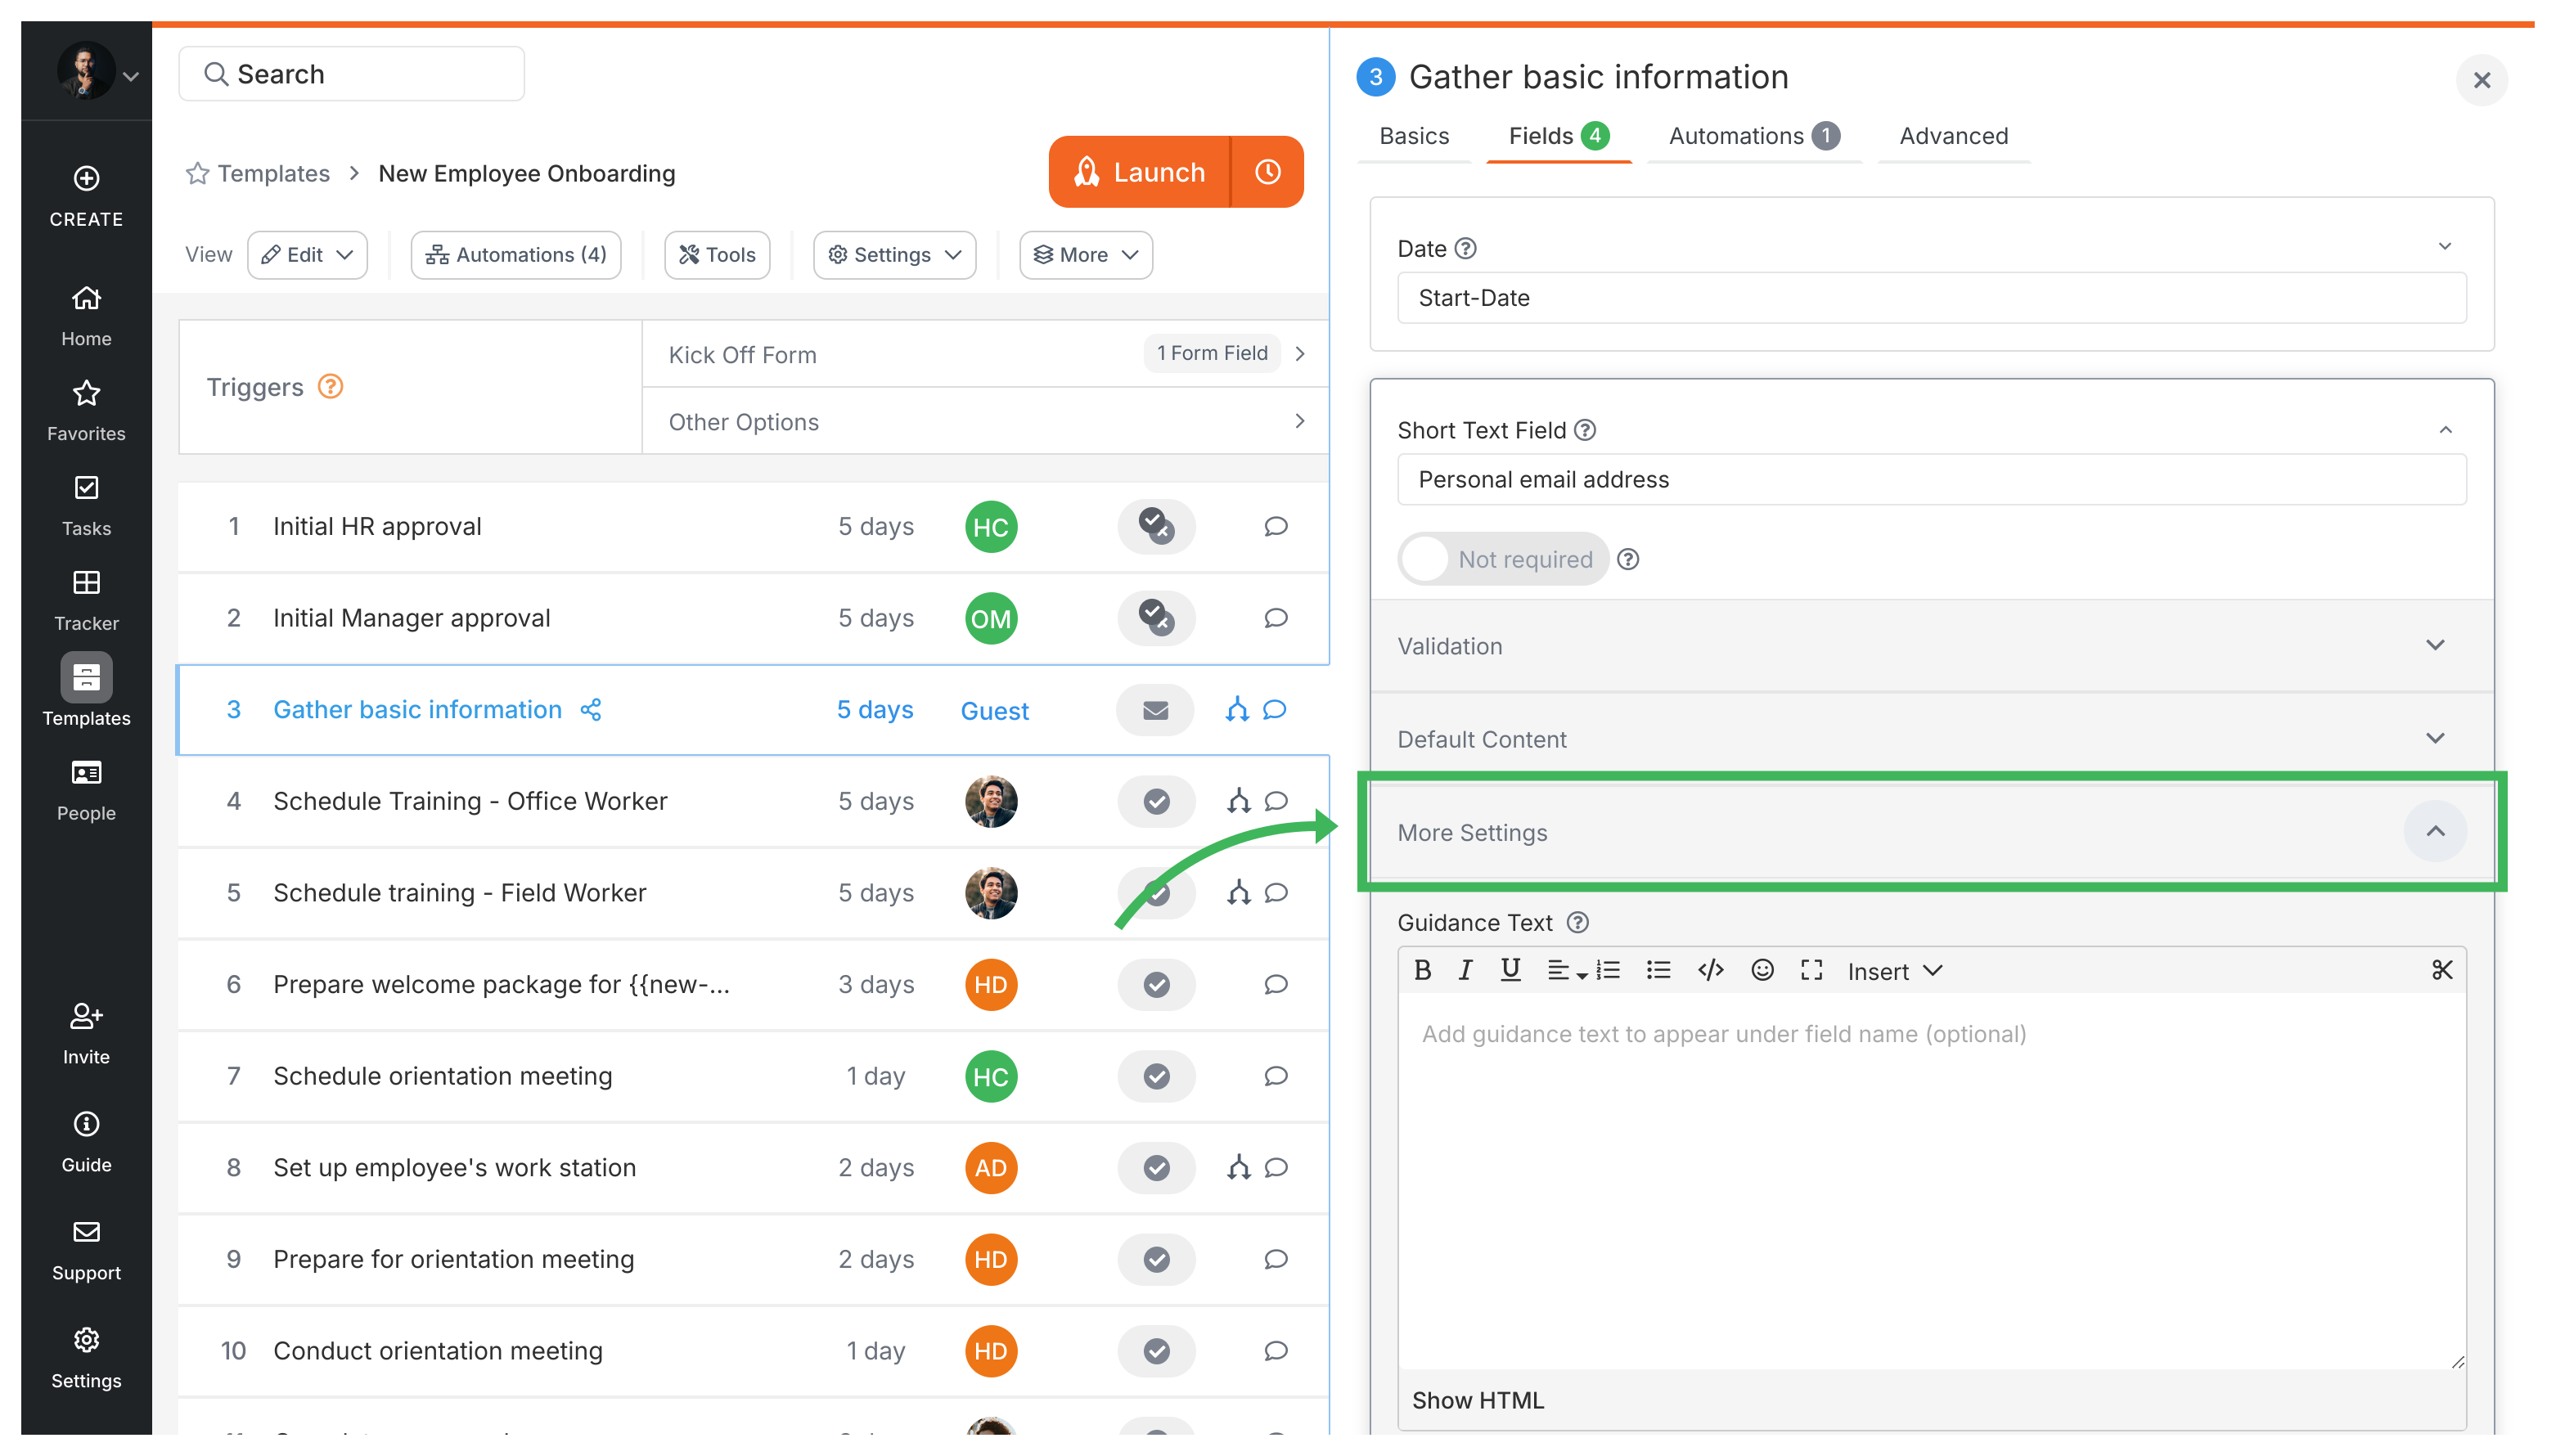The image size is (2556, 1456).
Task: Click the code view icon in the editor toolbar
Action: tap(1710, 969)
